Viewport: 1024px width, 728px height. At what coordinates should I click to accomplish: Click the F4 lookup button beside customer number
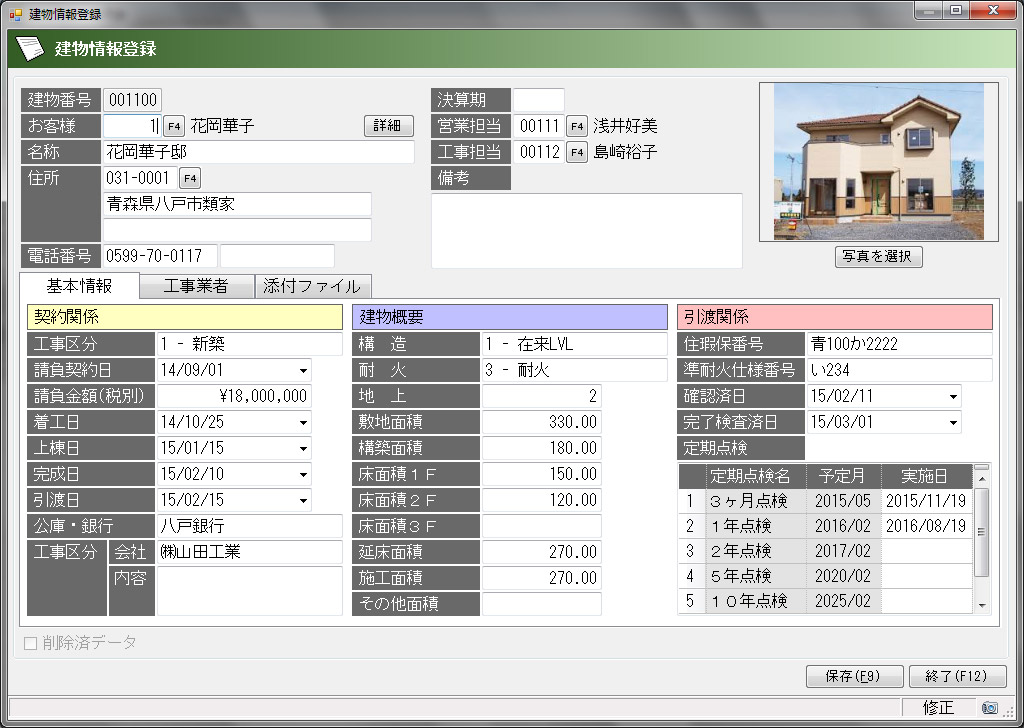(x=174, y=126)
